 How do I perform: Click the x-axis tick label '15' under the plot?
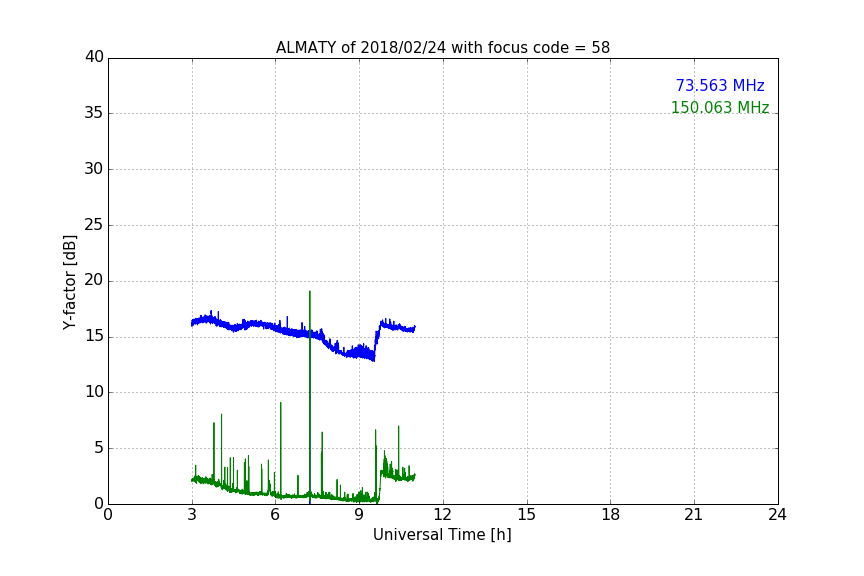click(x=527, y=515)
